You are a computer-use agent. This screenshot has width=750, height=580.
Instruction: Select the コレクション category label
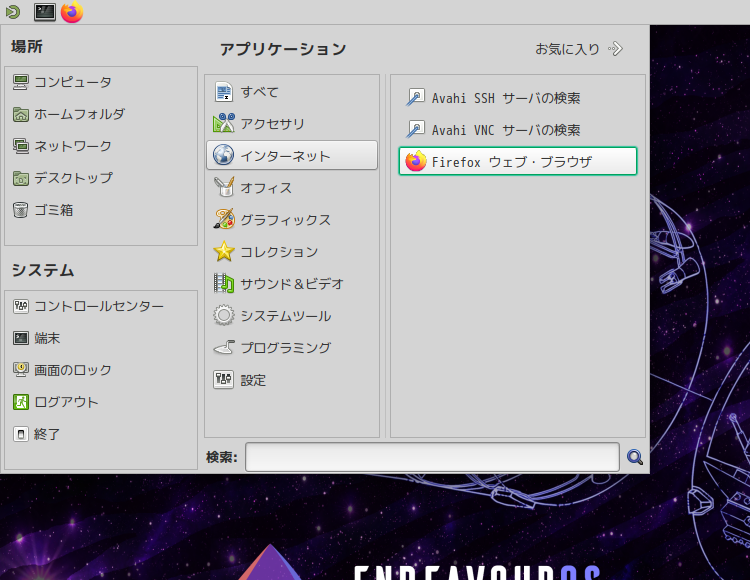pyautogui.click(x=279, y=252)
